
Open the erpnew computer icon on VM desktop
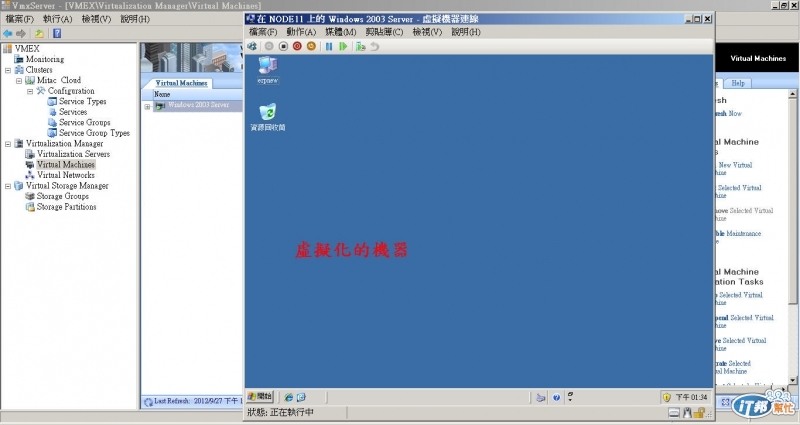[x=268, y=70]
